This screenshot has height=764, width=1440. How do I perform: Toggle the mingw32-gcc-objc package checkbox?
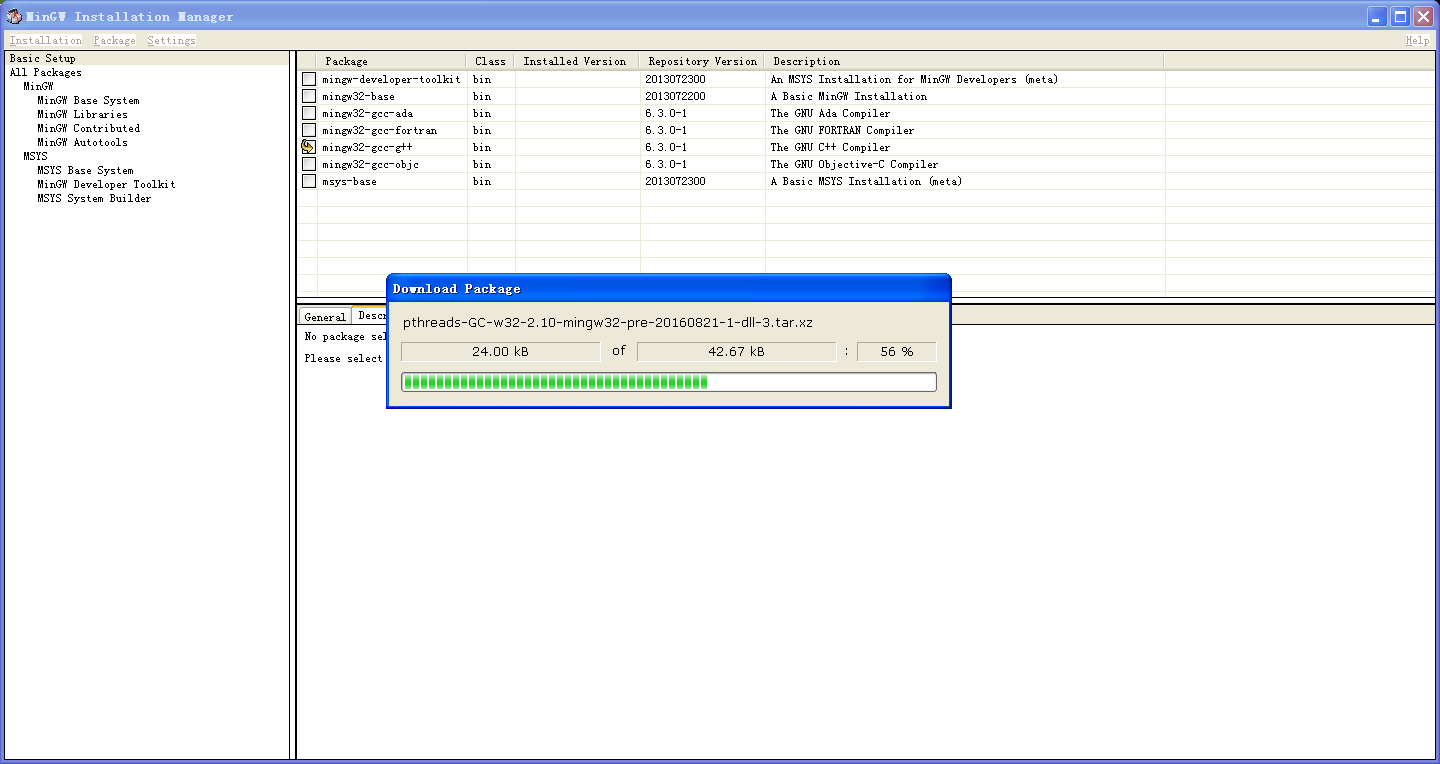coord(309,164)
